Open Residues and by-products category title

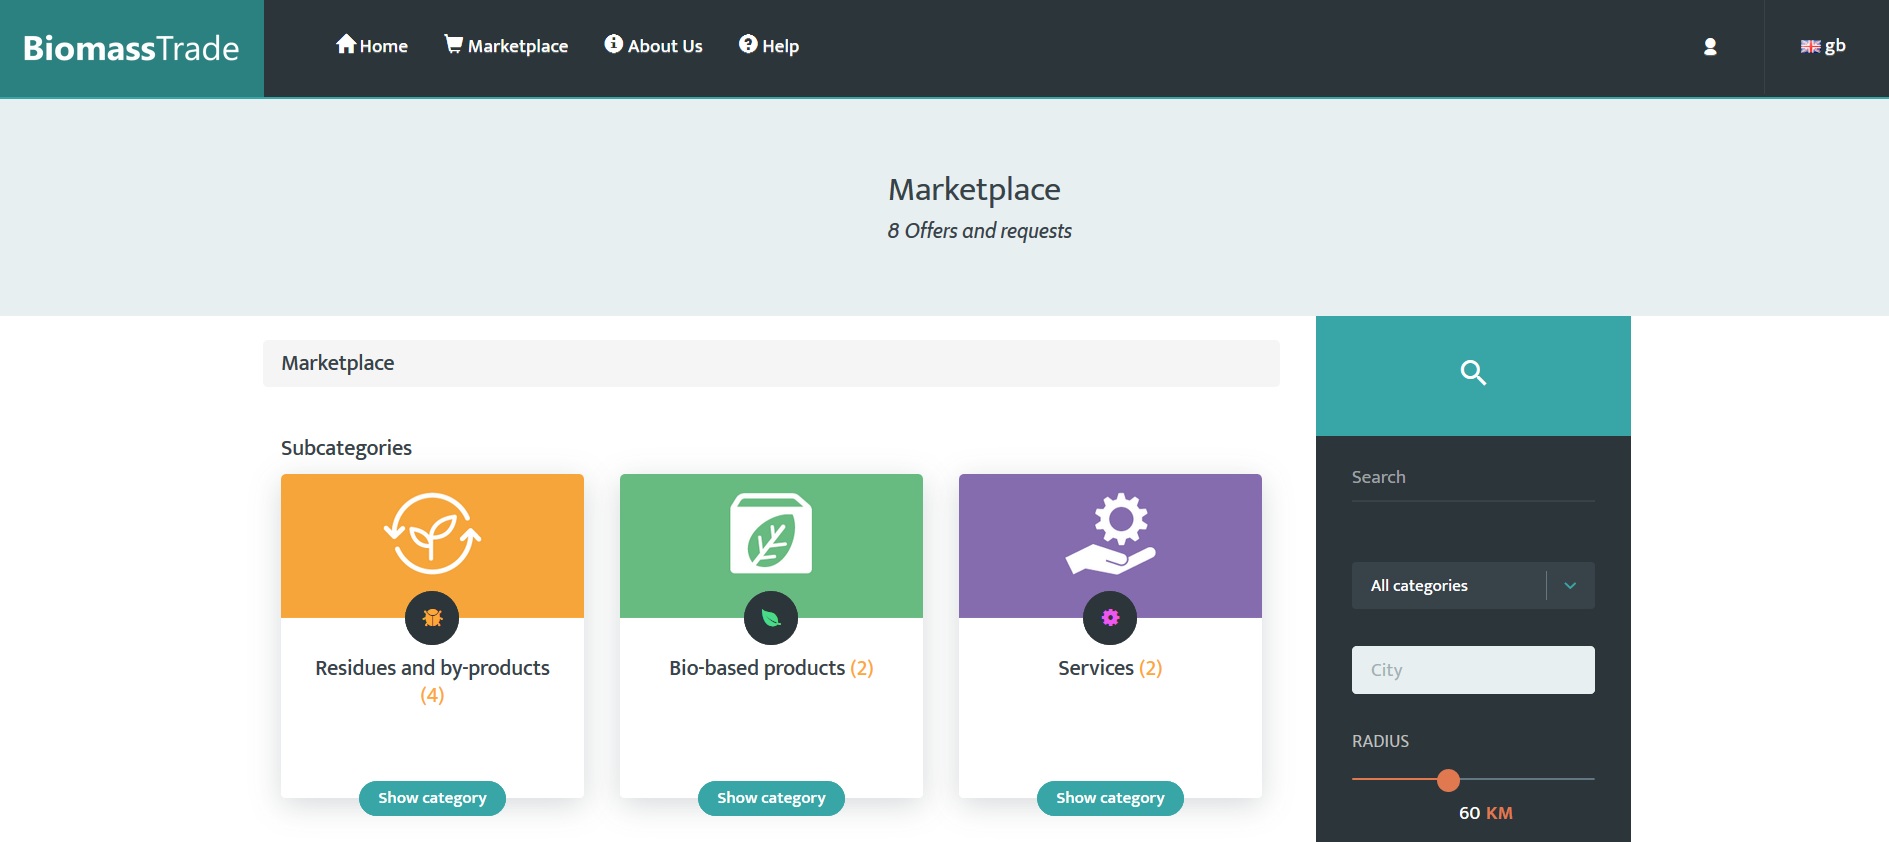click(432, 681)
